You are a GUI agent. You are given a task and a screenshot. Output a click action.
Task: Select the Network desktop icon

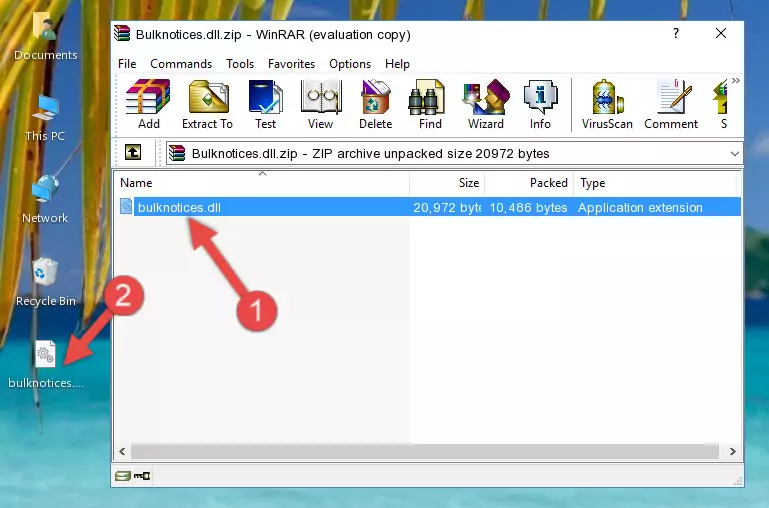[45, 199]
